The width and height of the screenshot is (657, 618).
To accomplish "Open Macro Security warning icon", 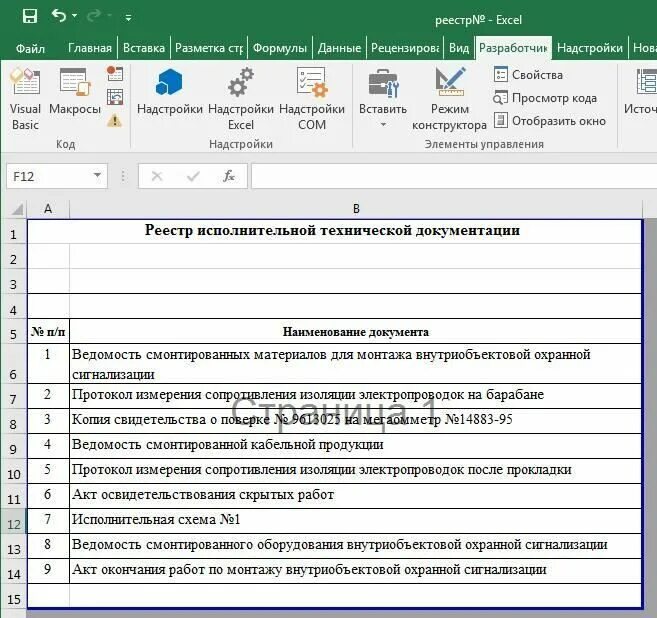I will click(114, 121).
